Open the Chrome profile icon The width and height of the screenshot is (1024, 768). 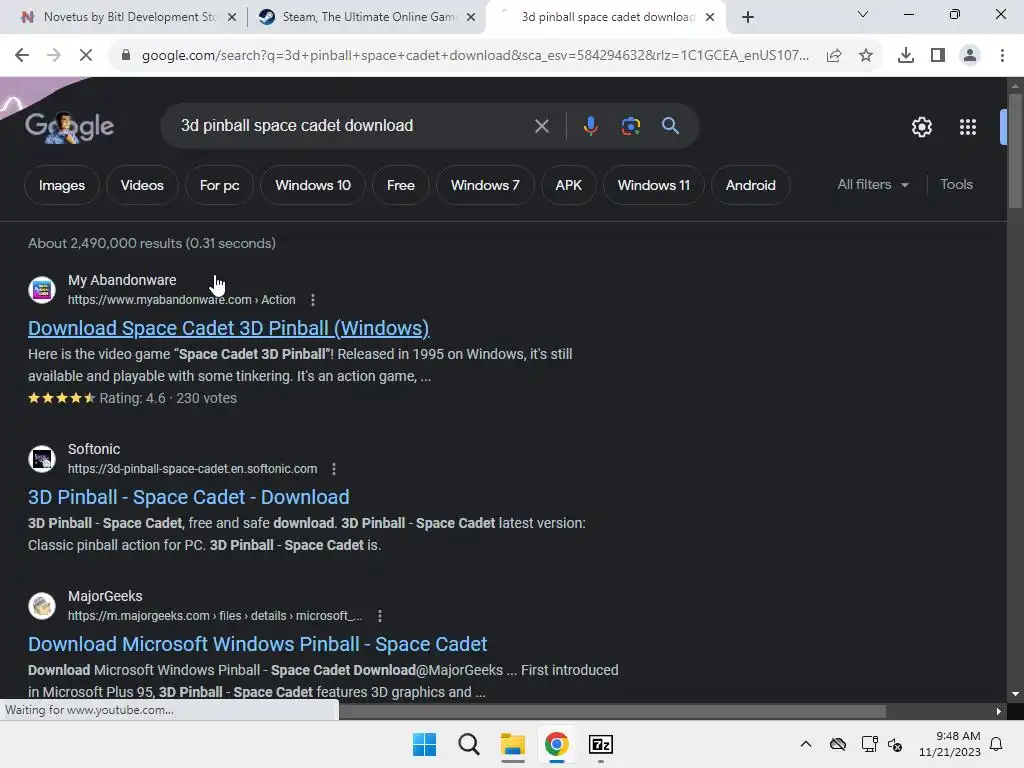[x=970, y=56]
